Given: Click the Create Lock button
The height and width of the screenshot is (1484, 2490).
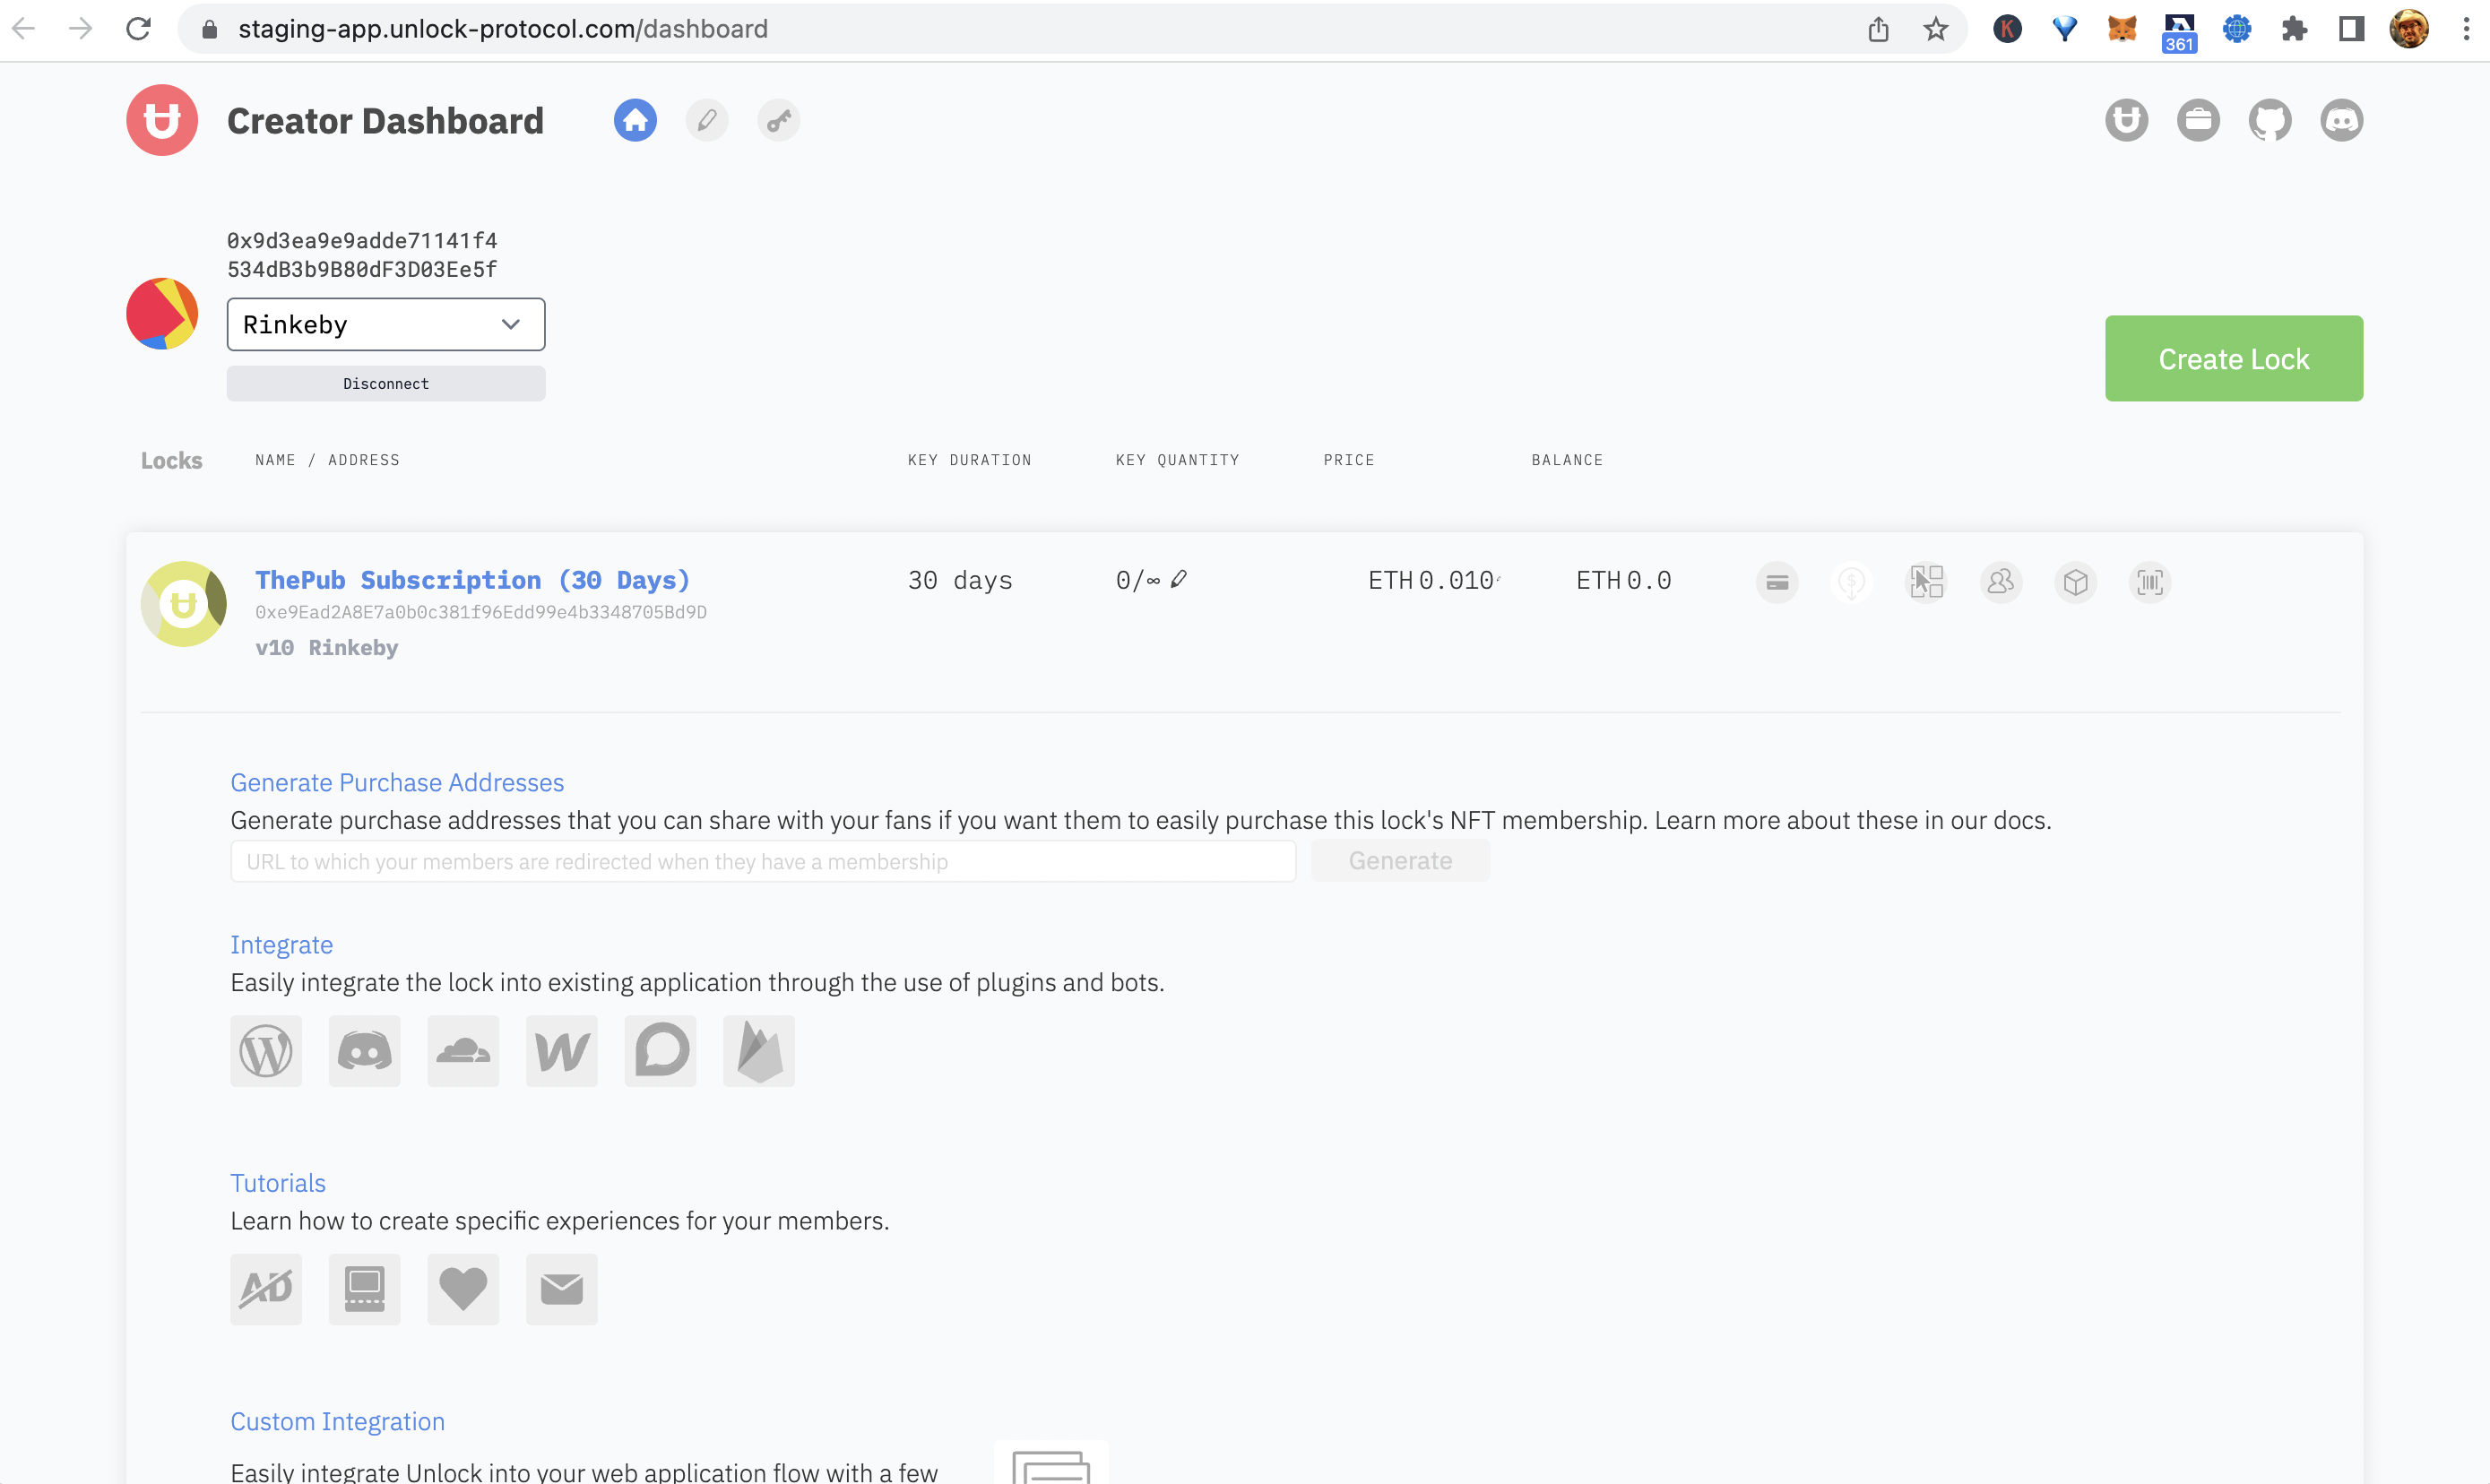Looking at the screenshot, I should pyautogui.click(x=2234, y=358).
